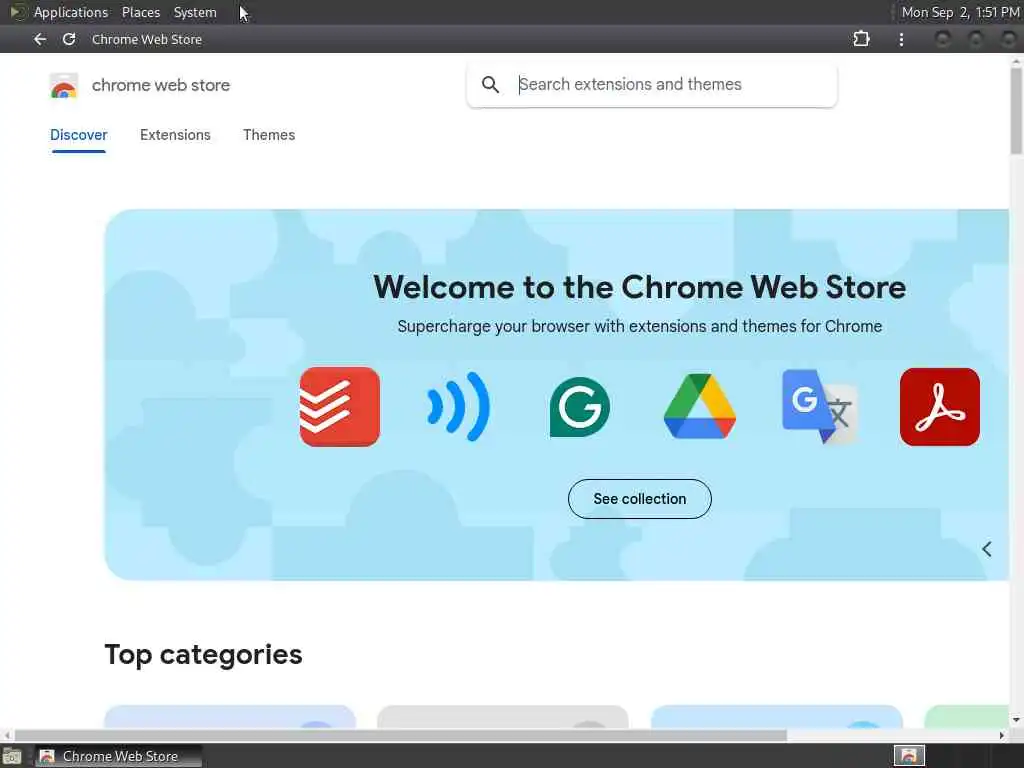The image size is (1024, 768).
Task: Open the blue sound waves extension icon
Action: tap(458, 407)
